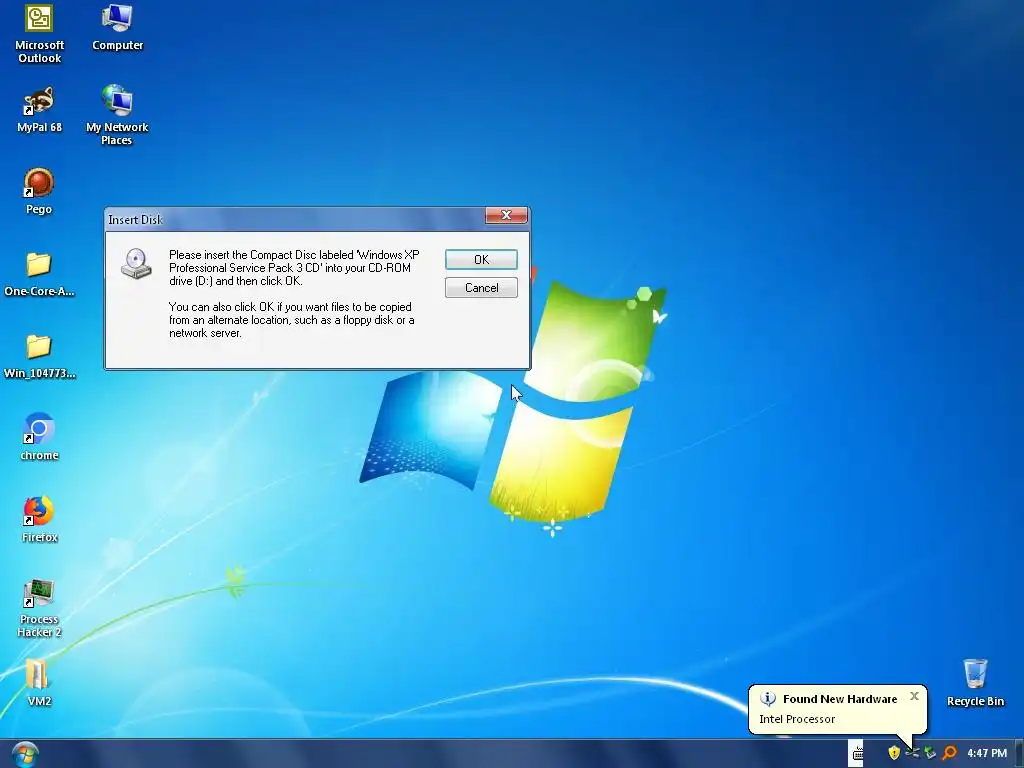Open the Microsoft Outlook desktop icon
The height and width of the screenshot is (768, 1024).
click(39, 34)
